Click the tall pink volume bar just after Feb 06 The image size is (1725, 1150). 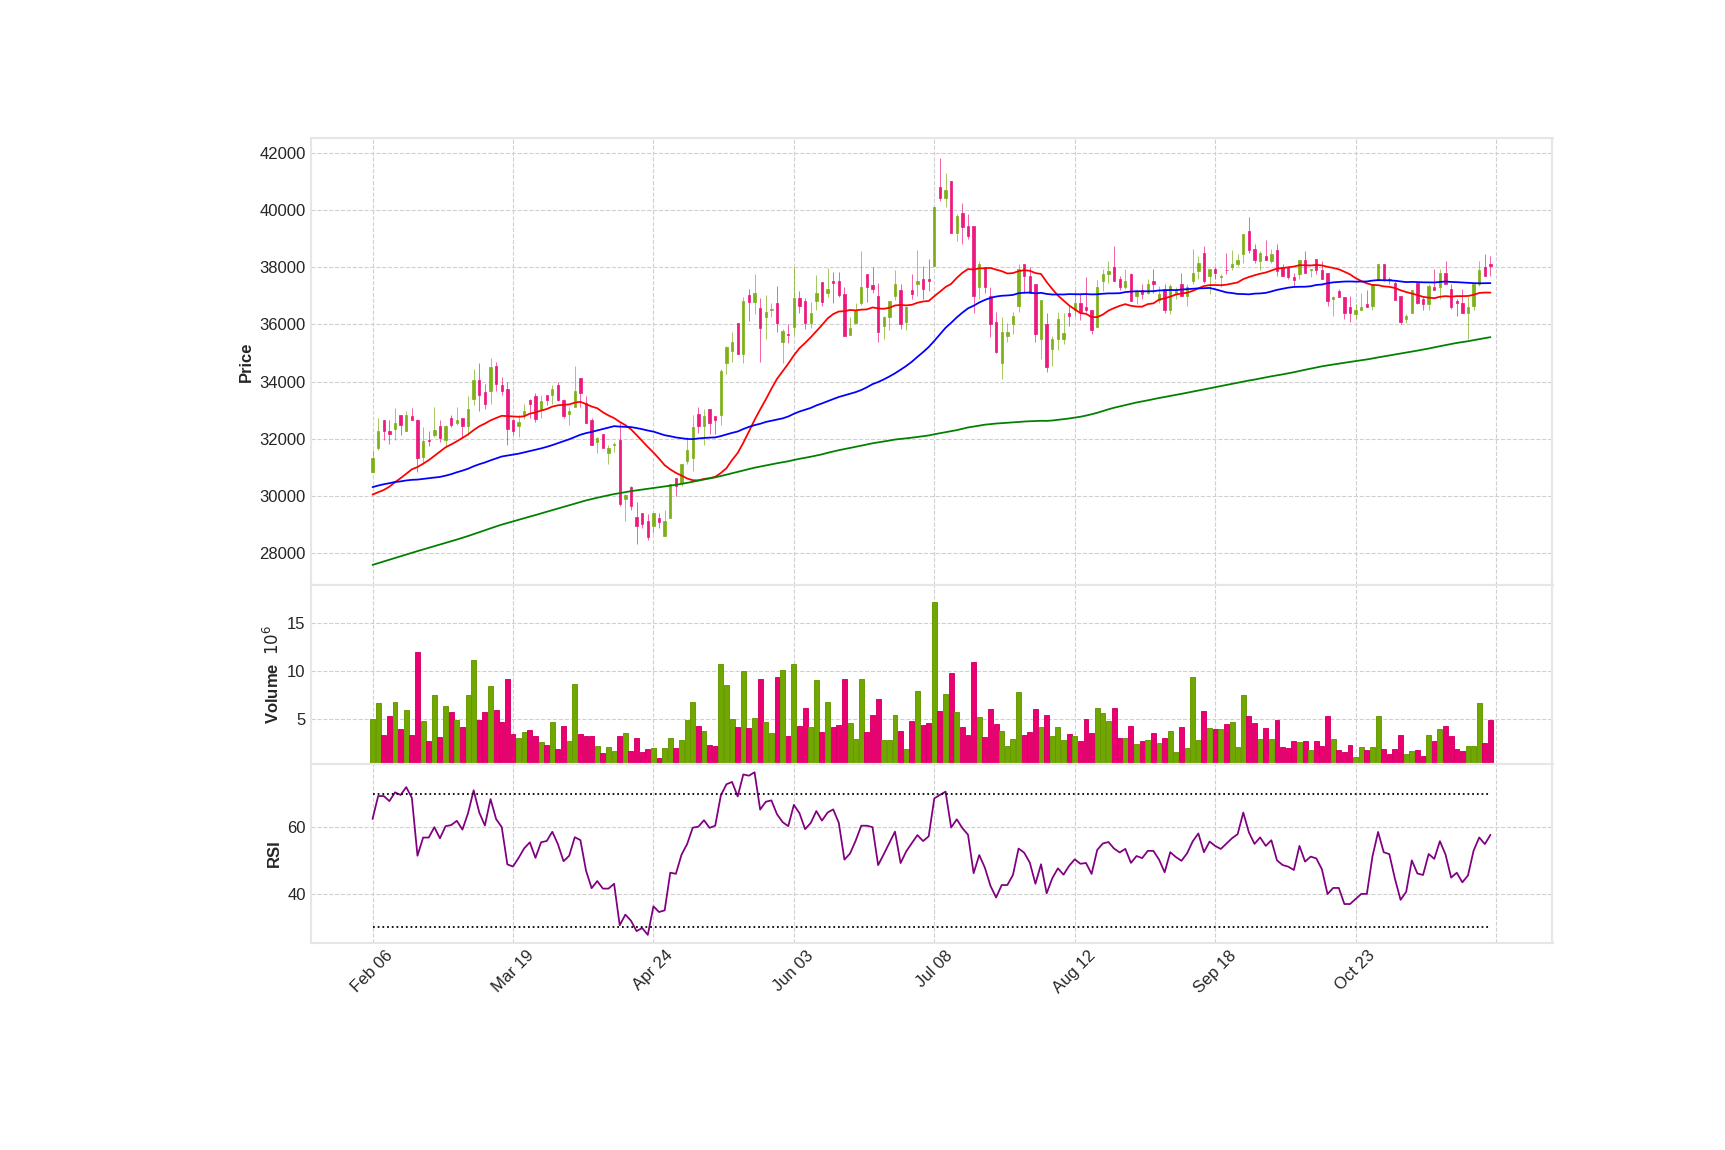pyautogui.click(x=418, y=707)
